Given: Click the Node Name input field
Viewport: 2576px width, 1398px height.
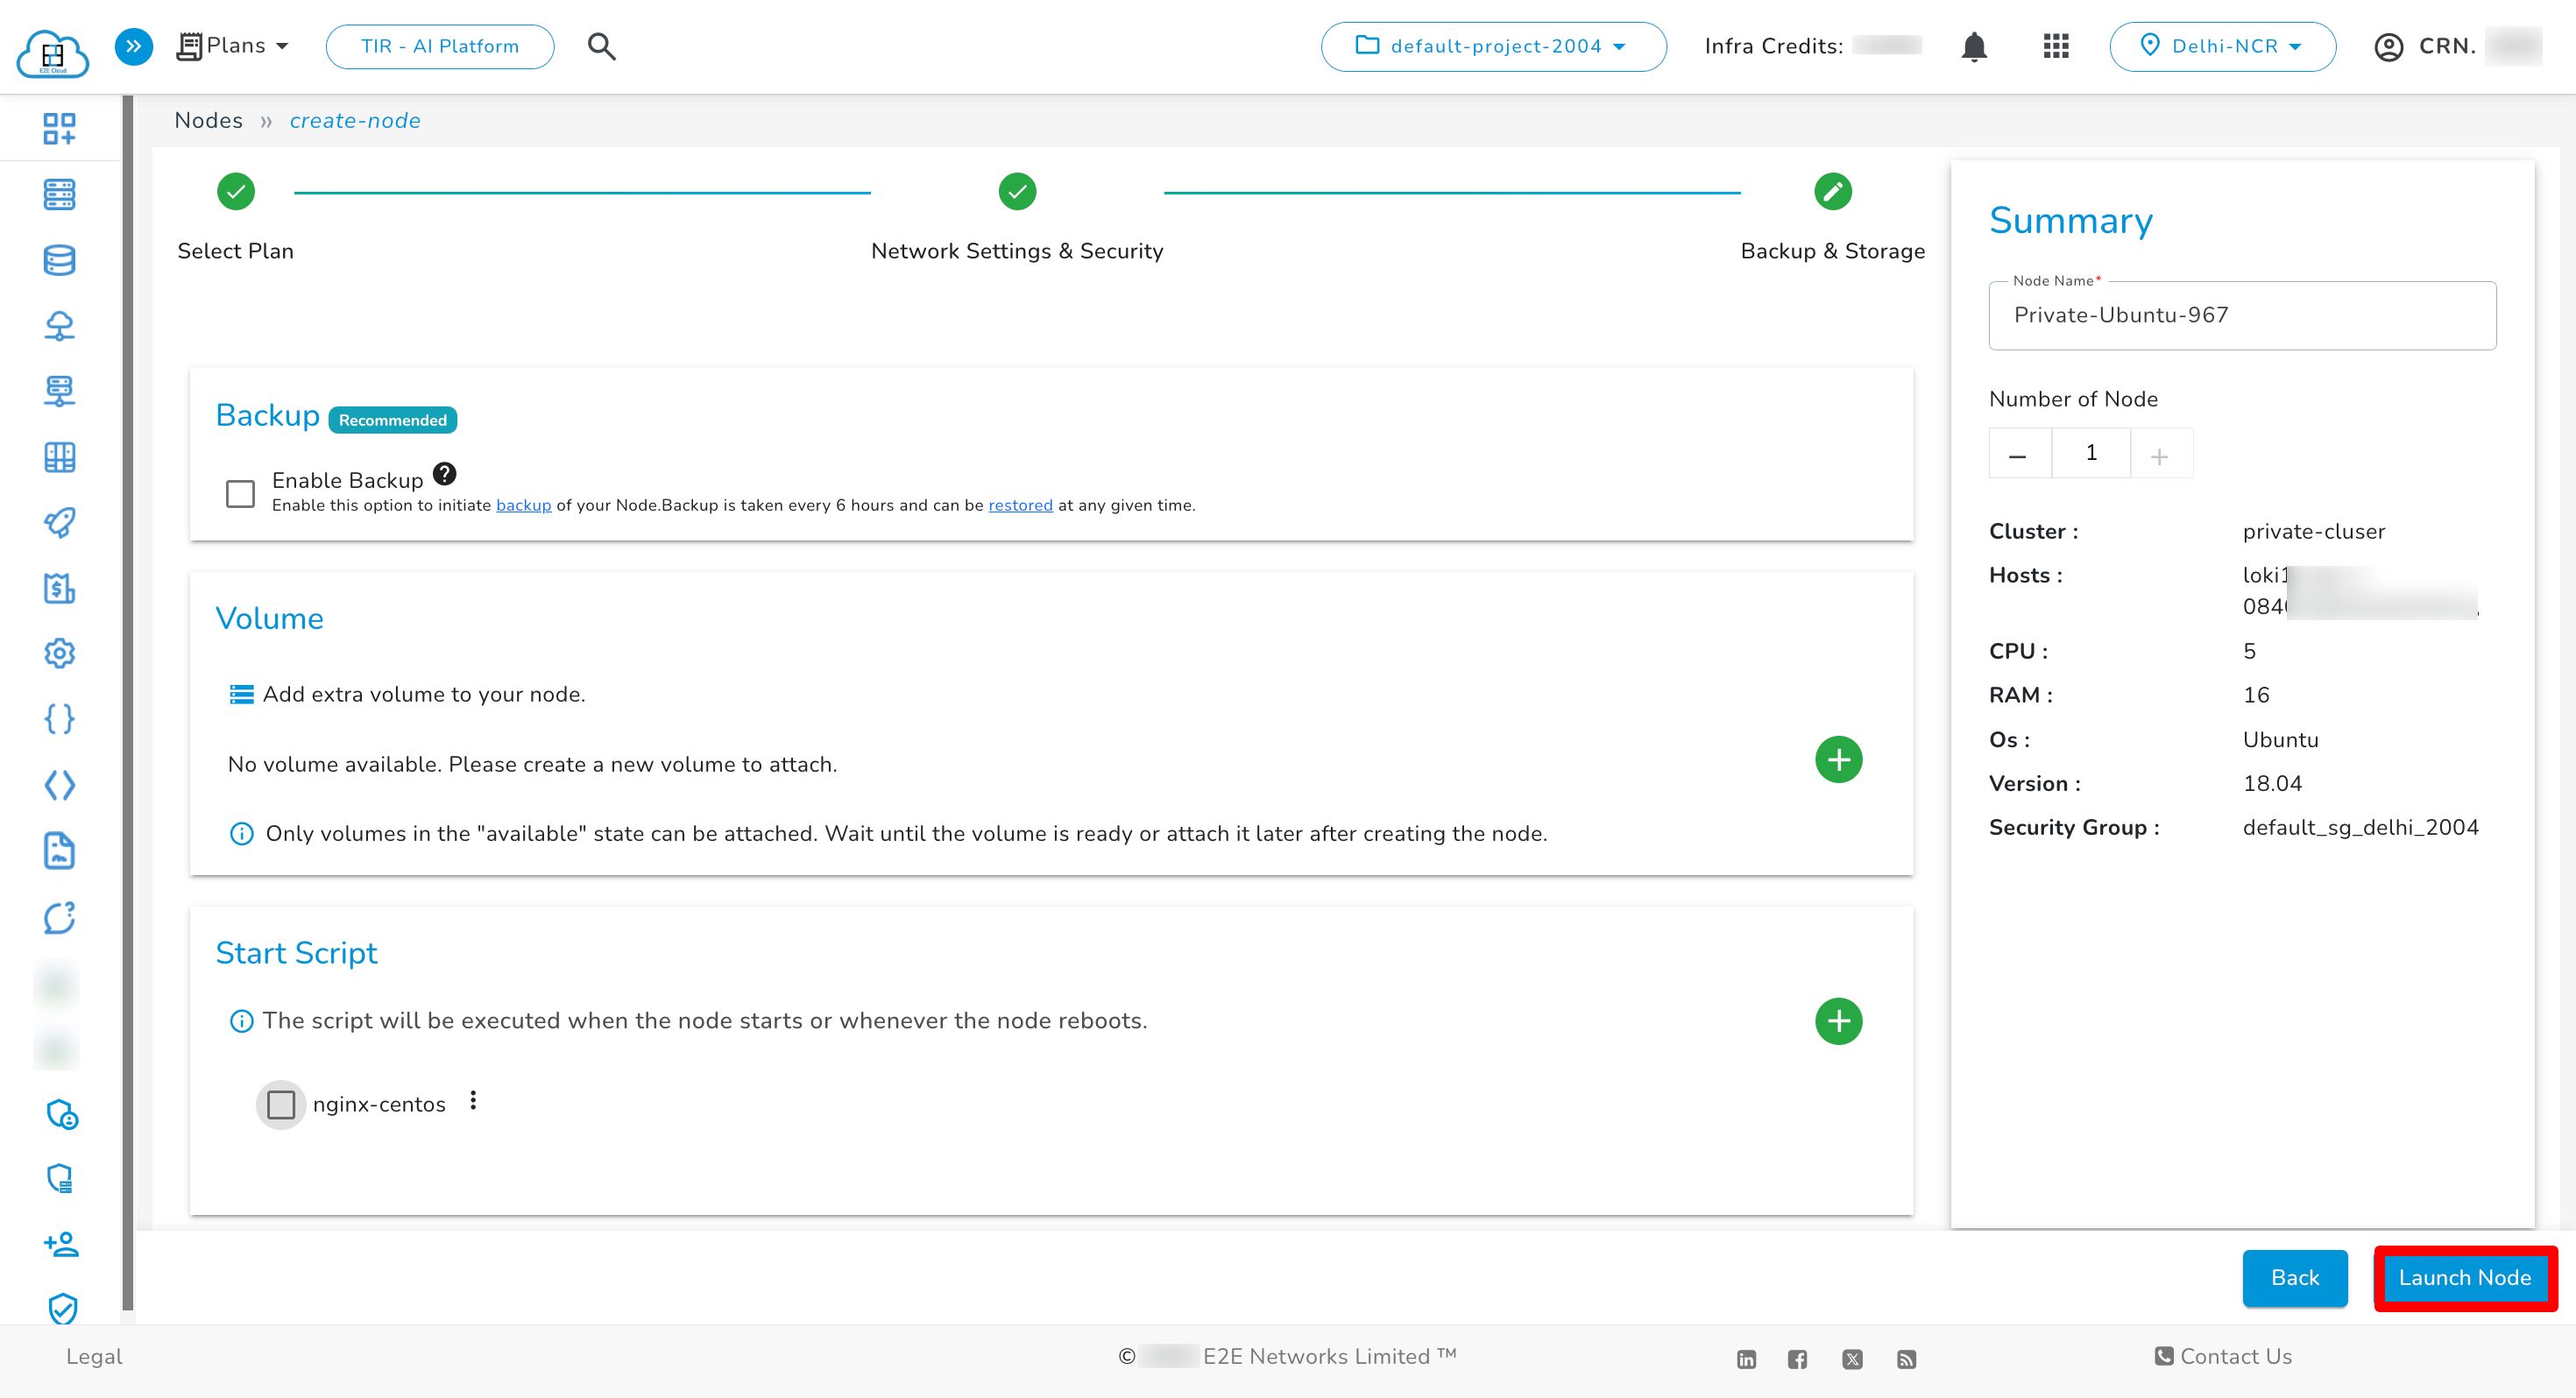Looking at the screenshot, I should (2241, 315).
